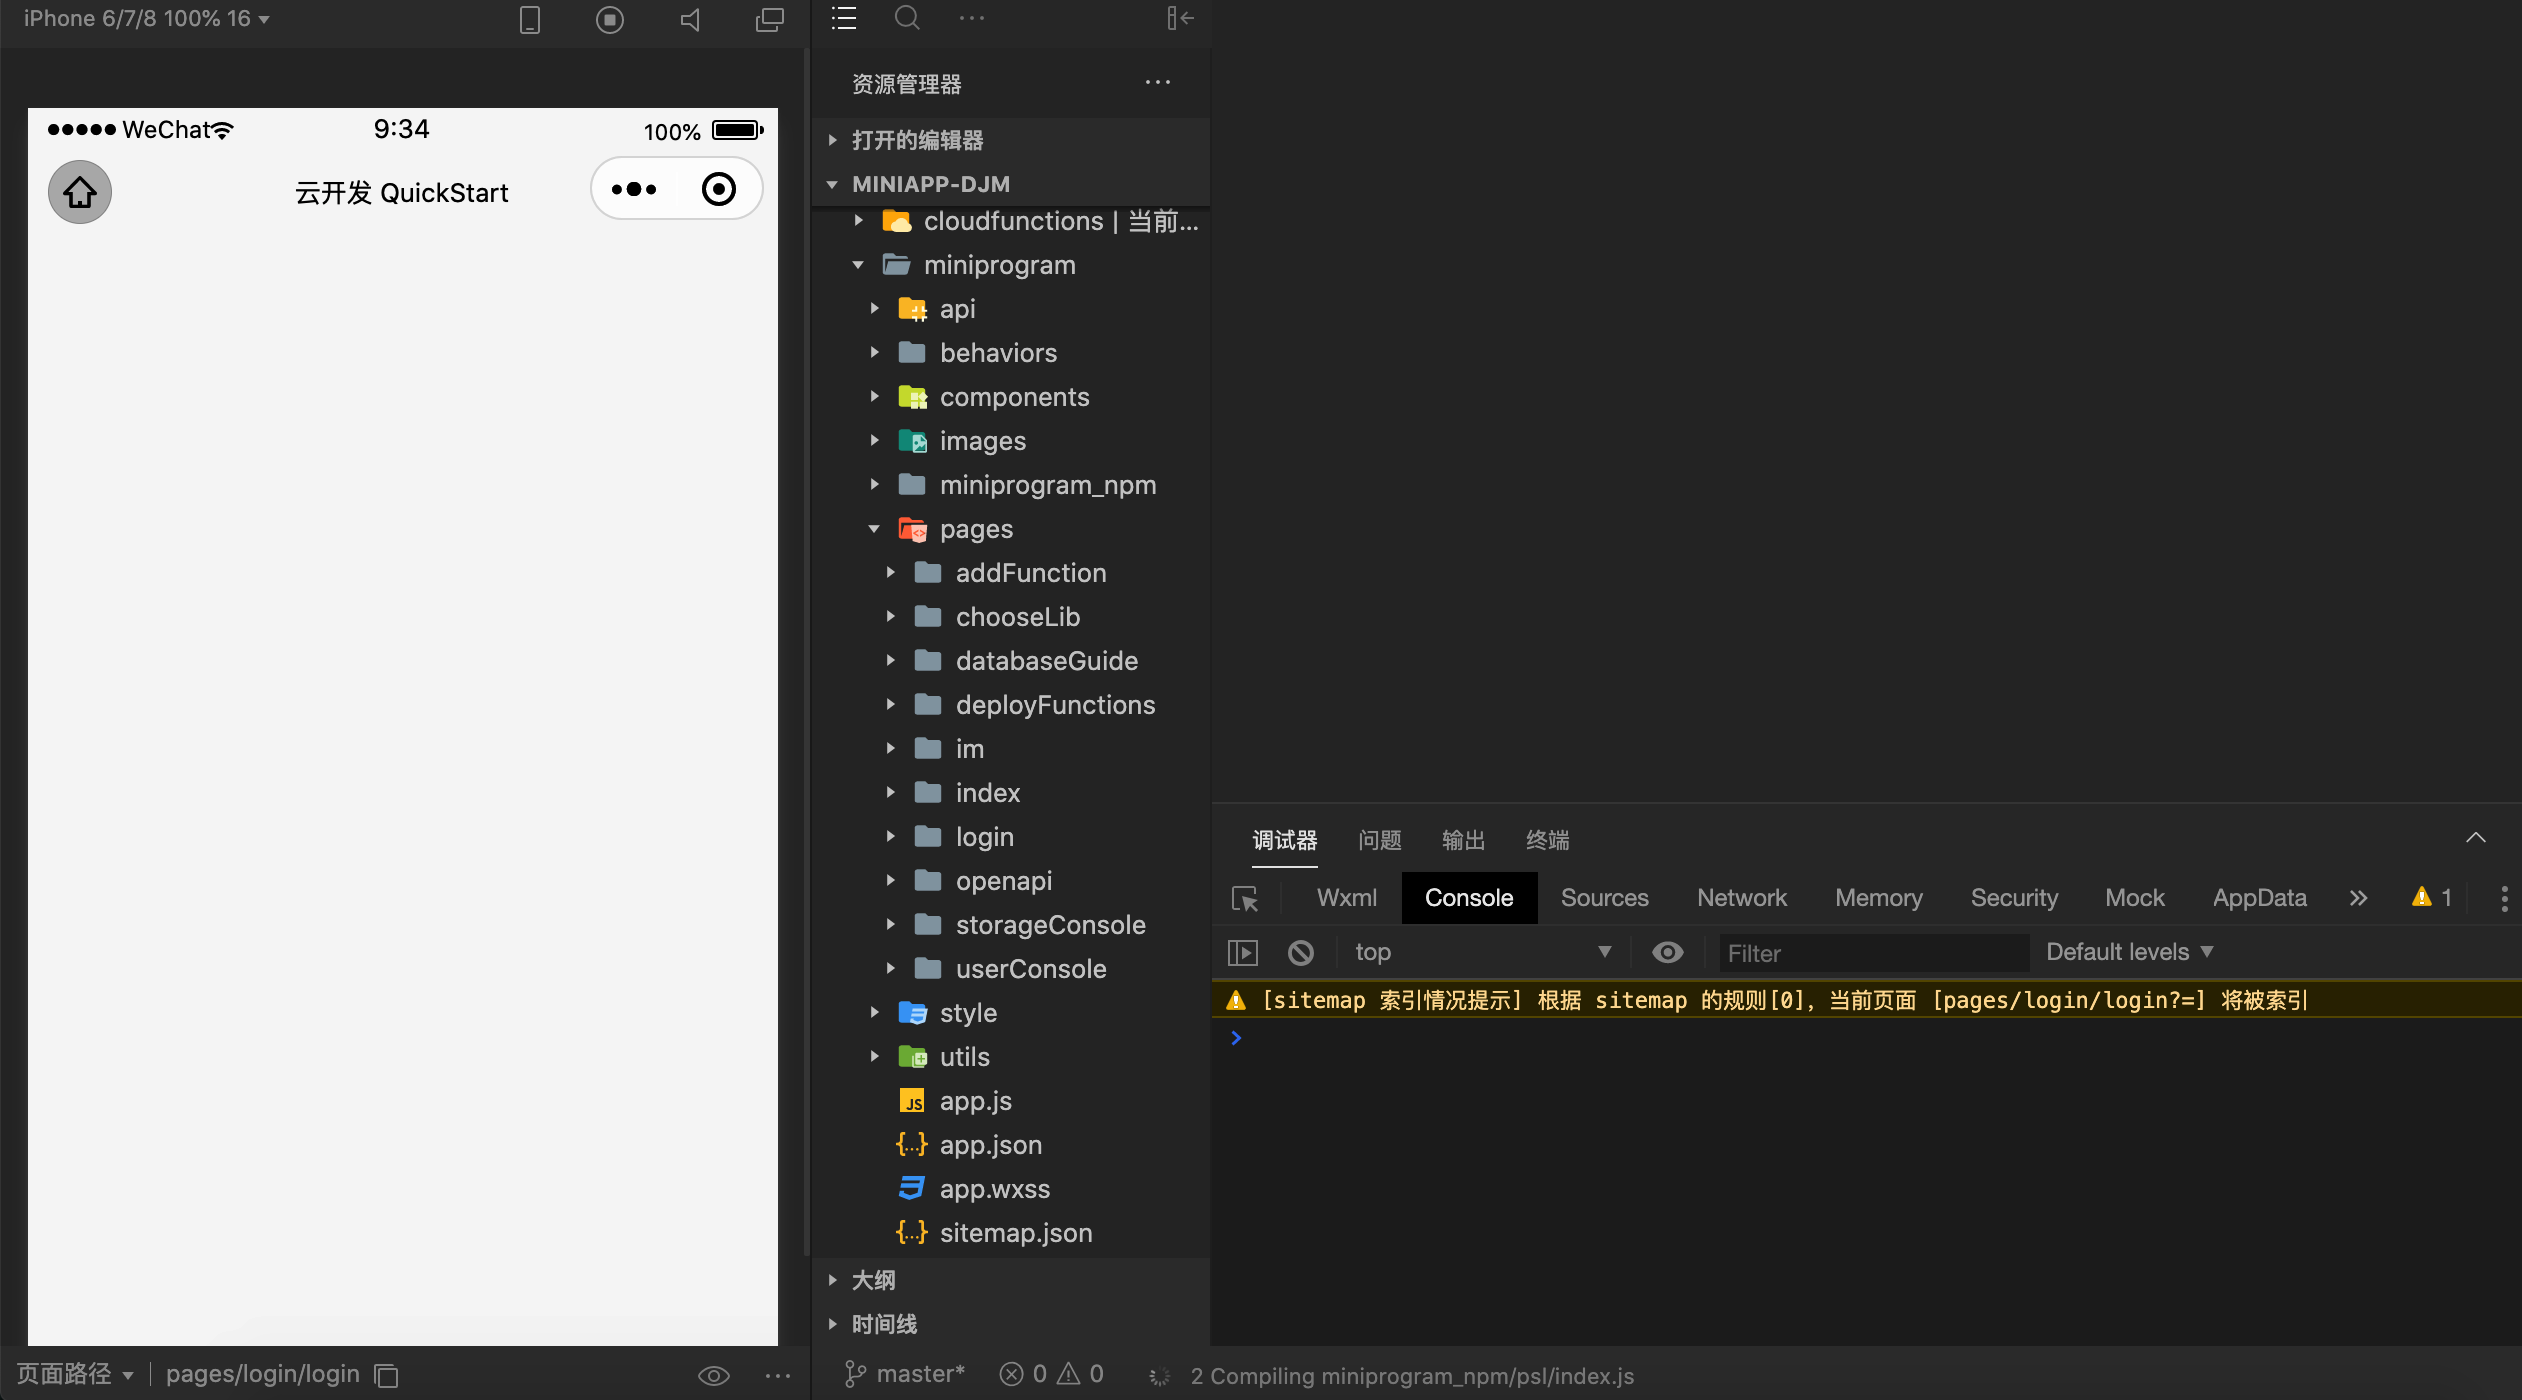This screenshot has height=1400, width=2522.
Task: Click the capsule record circle icon
Action: point(719,189)
